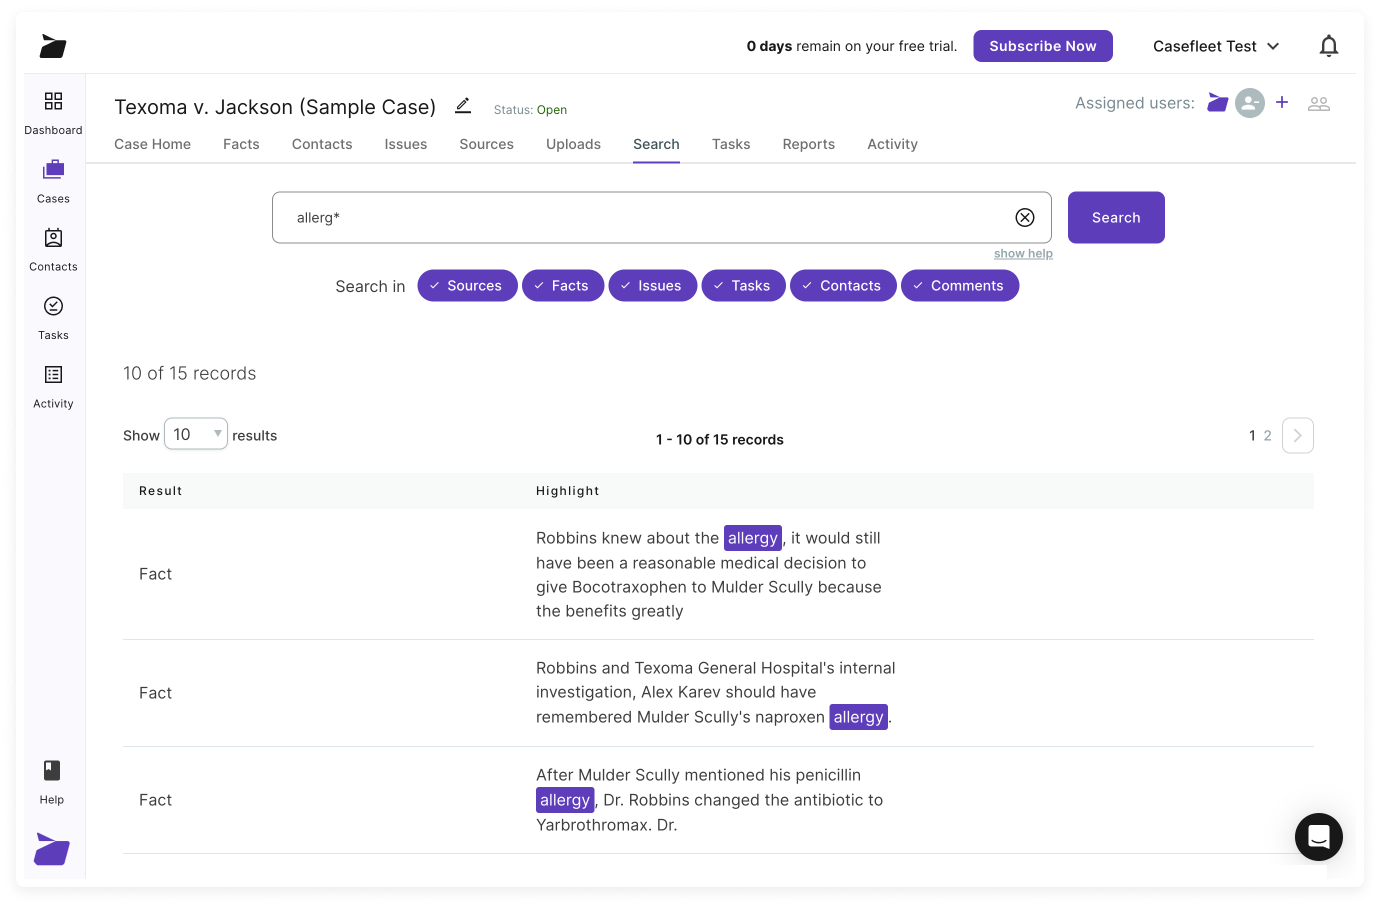The image size is (1380, 907).
Task: Click the Subscribe Now button
Action: (x=1042, y=46)
